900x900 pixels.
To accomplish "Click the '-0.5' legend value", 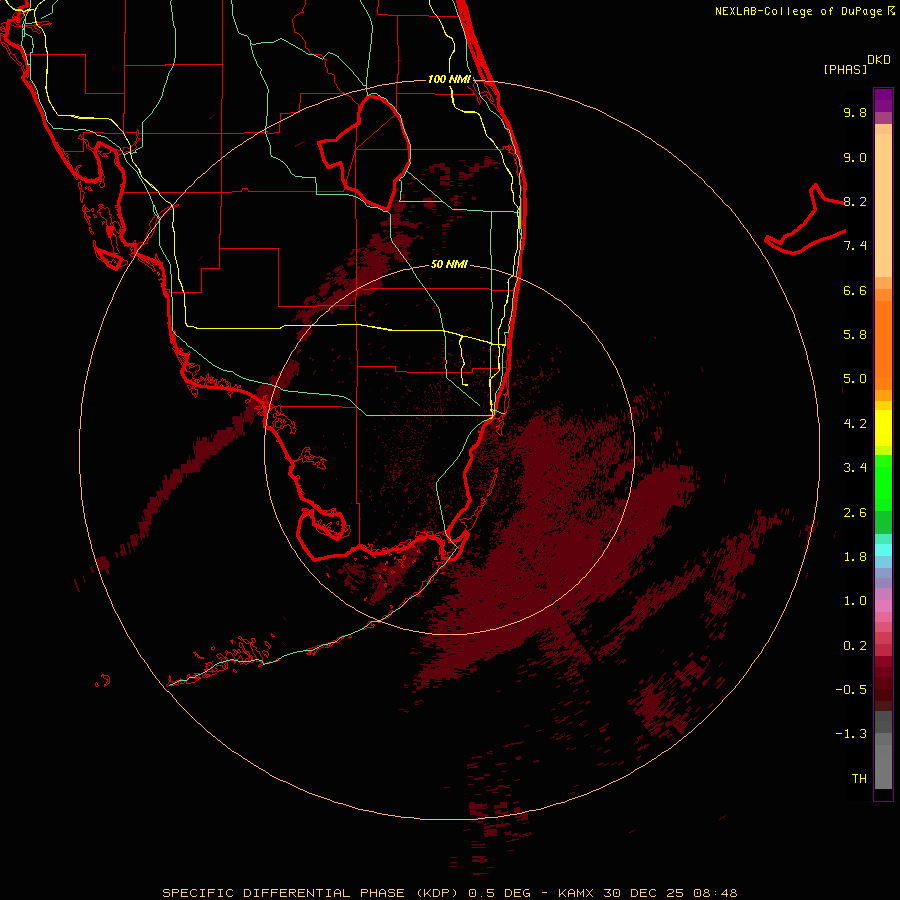I will pos(851,690).
